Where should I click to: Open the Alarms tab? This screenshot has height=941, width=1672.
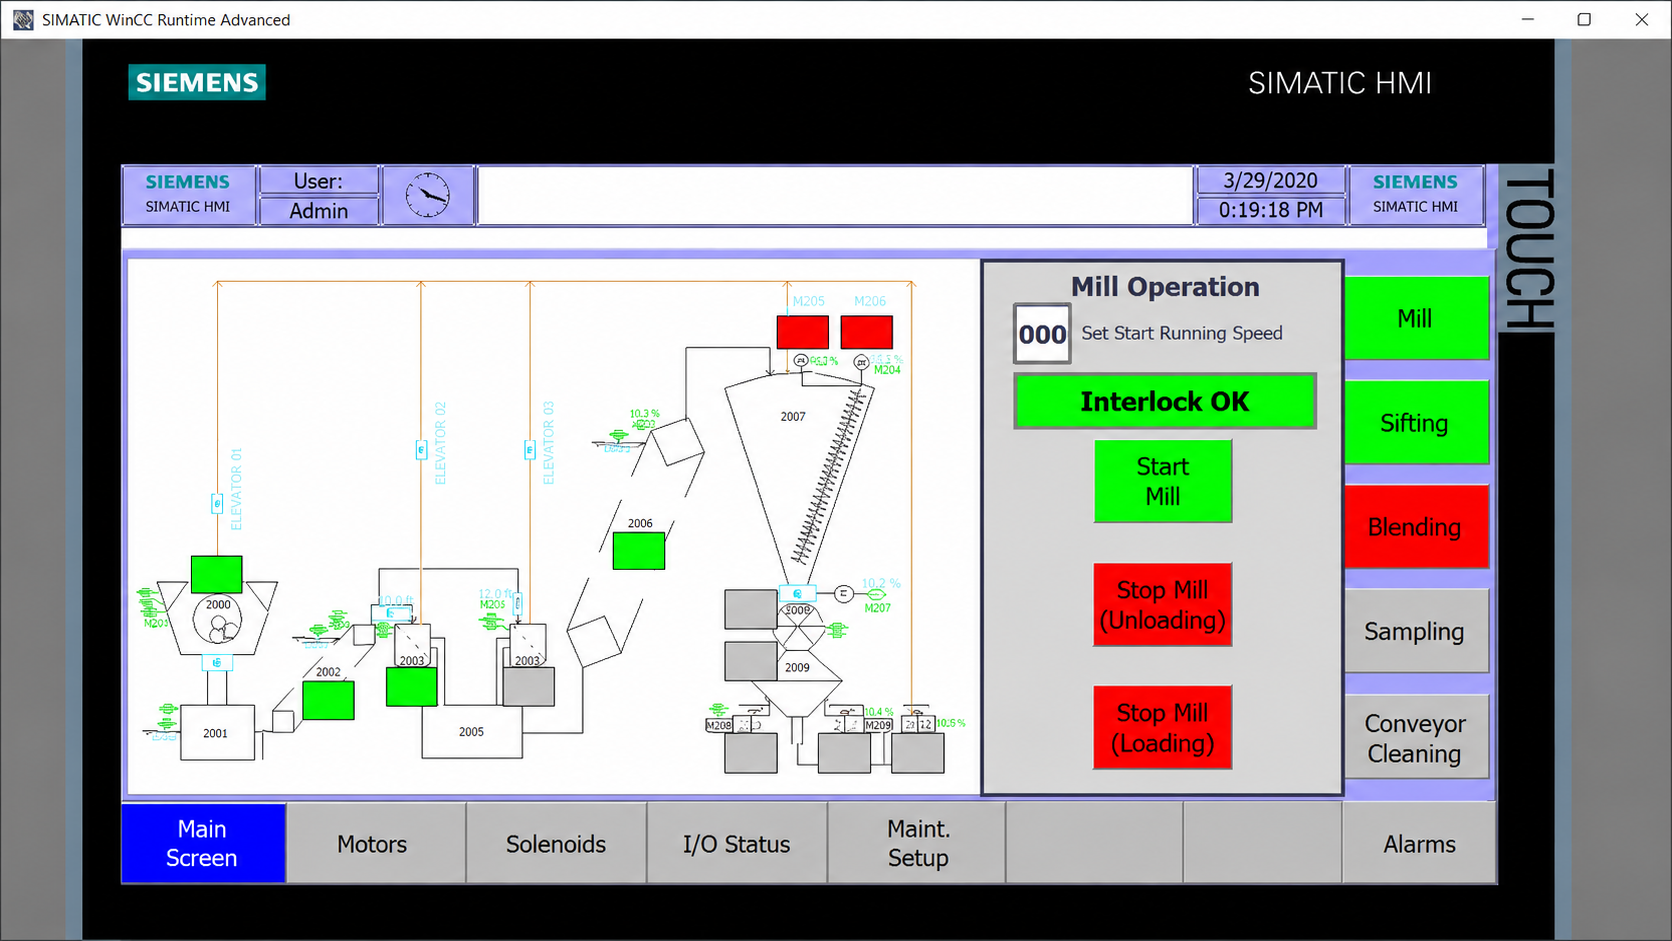pyautogui.click(x=1419, y=843)
